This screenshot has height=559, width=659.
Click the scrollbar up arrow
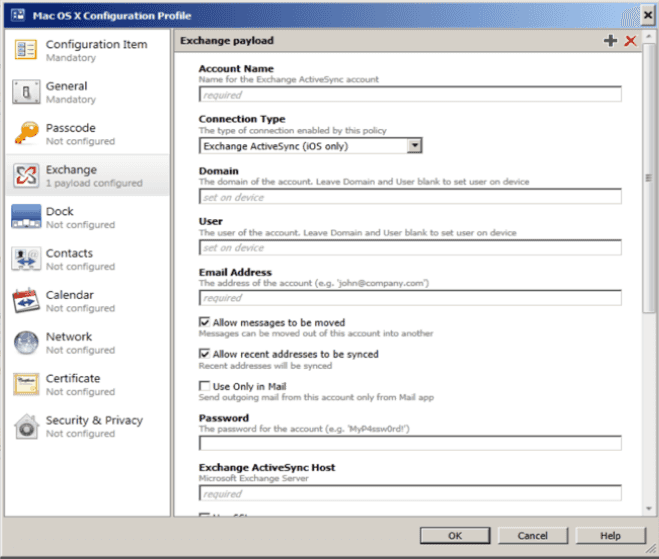(649, 37)
